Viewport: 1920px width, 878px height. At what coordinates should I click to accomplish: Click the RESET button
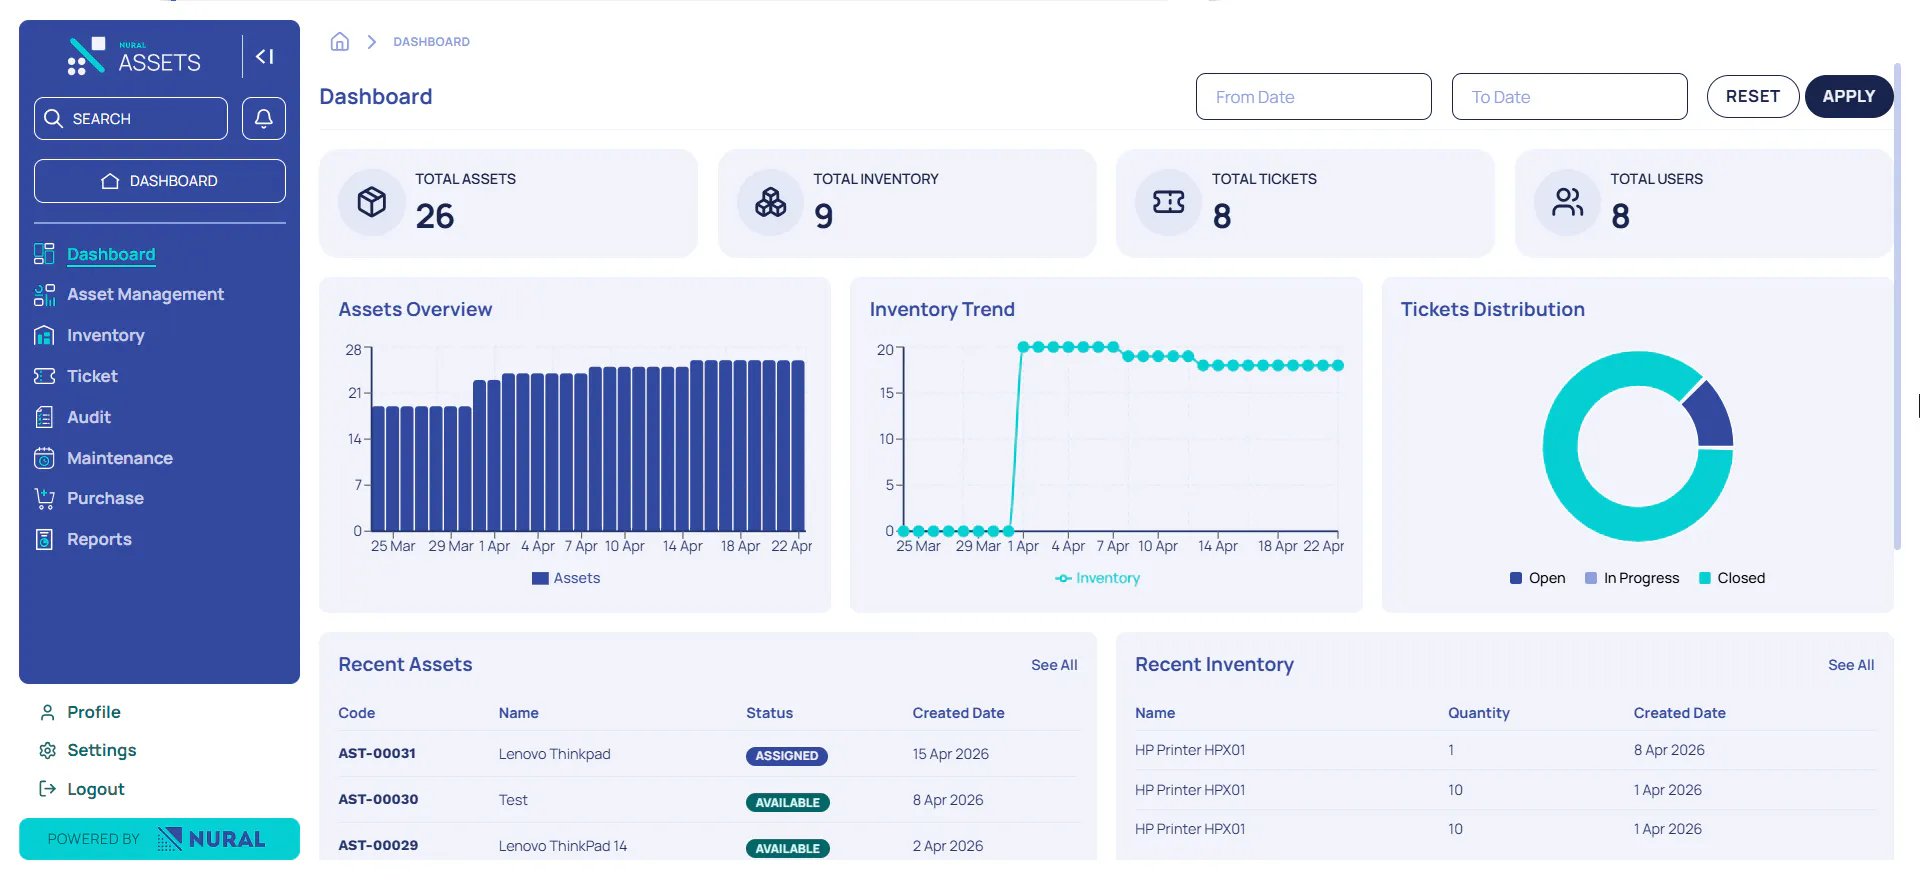tap(1753, 97)
